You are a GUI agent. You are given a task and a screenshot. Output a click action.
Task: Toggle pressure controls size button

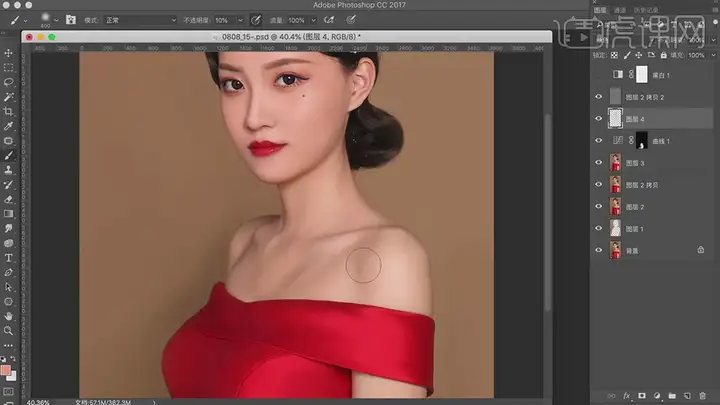tap(351, 20)
